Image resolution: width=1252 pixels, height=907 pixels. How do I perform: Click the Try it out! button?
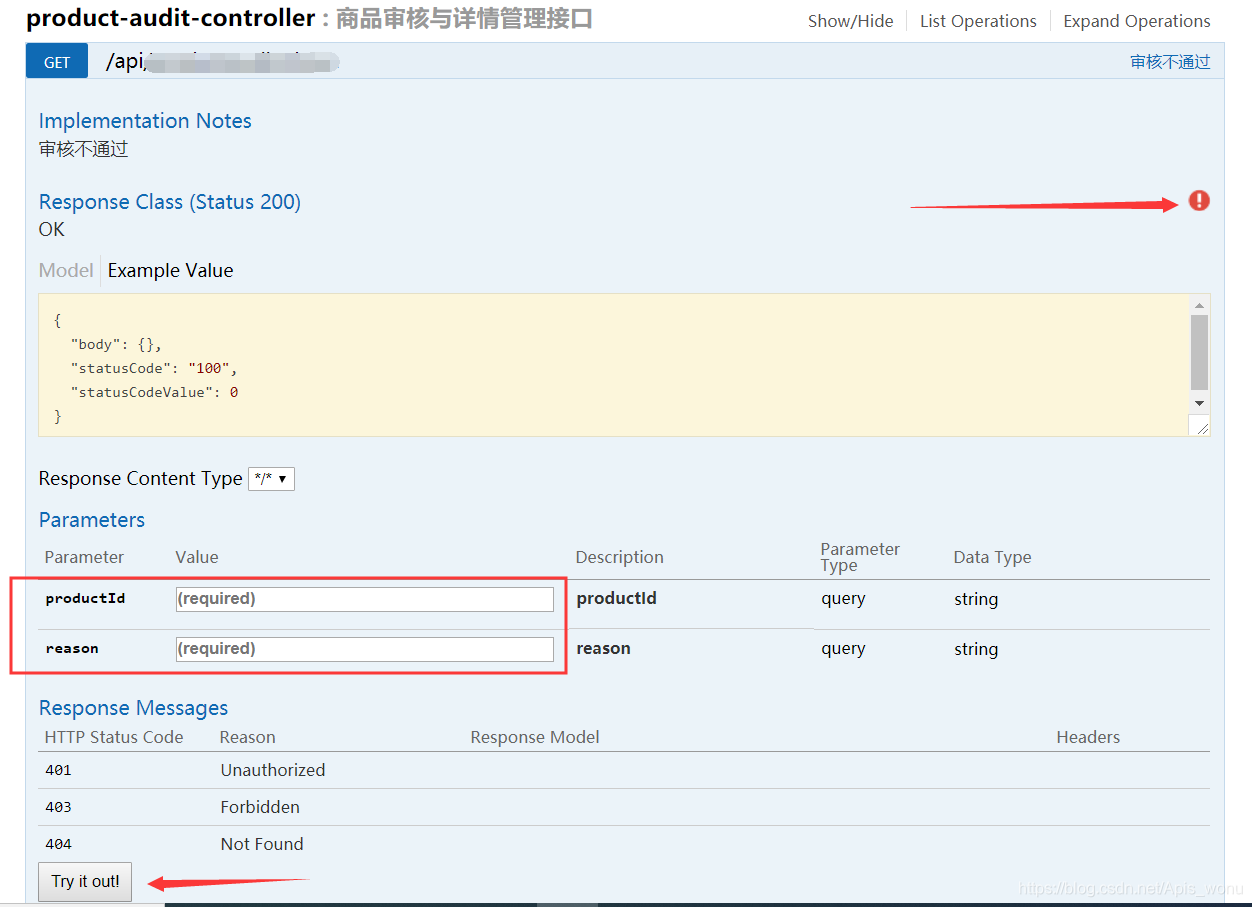click(85, 881)
